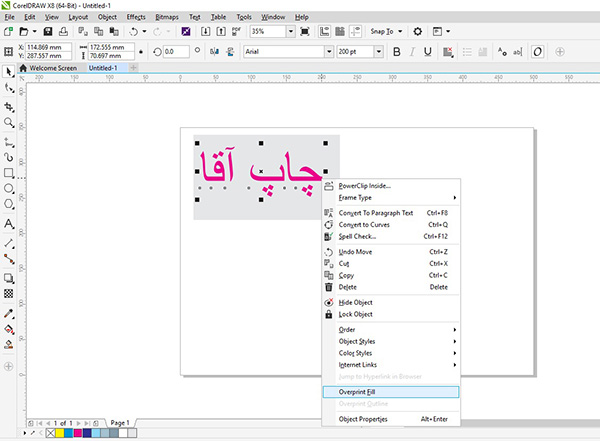Click Hide Object in context menu

pos(391,302)
